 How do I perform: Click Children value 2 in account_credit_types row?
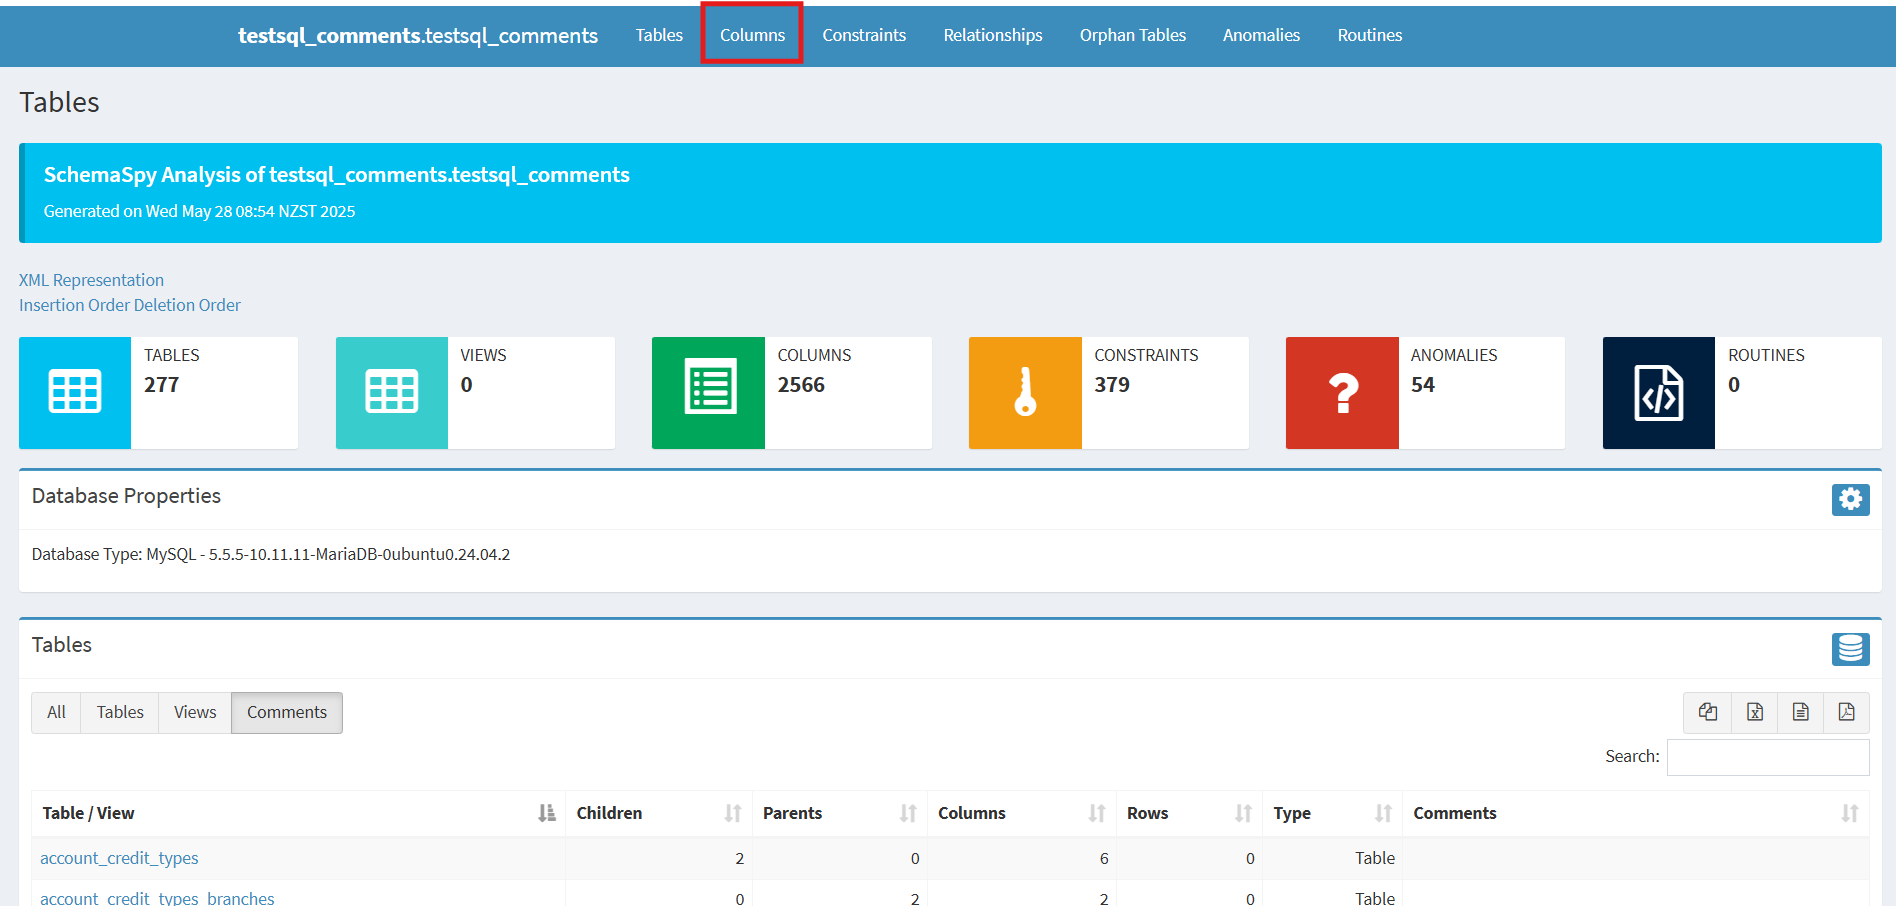(x=740, y=858)
